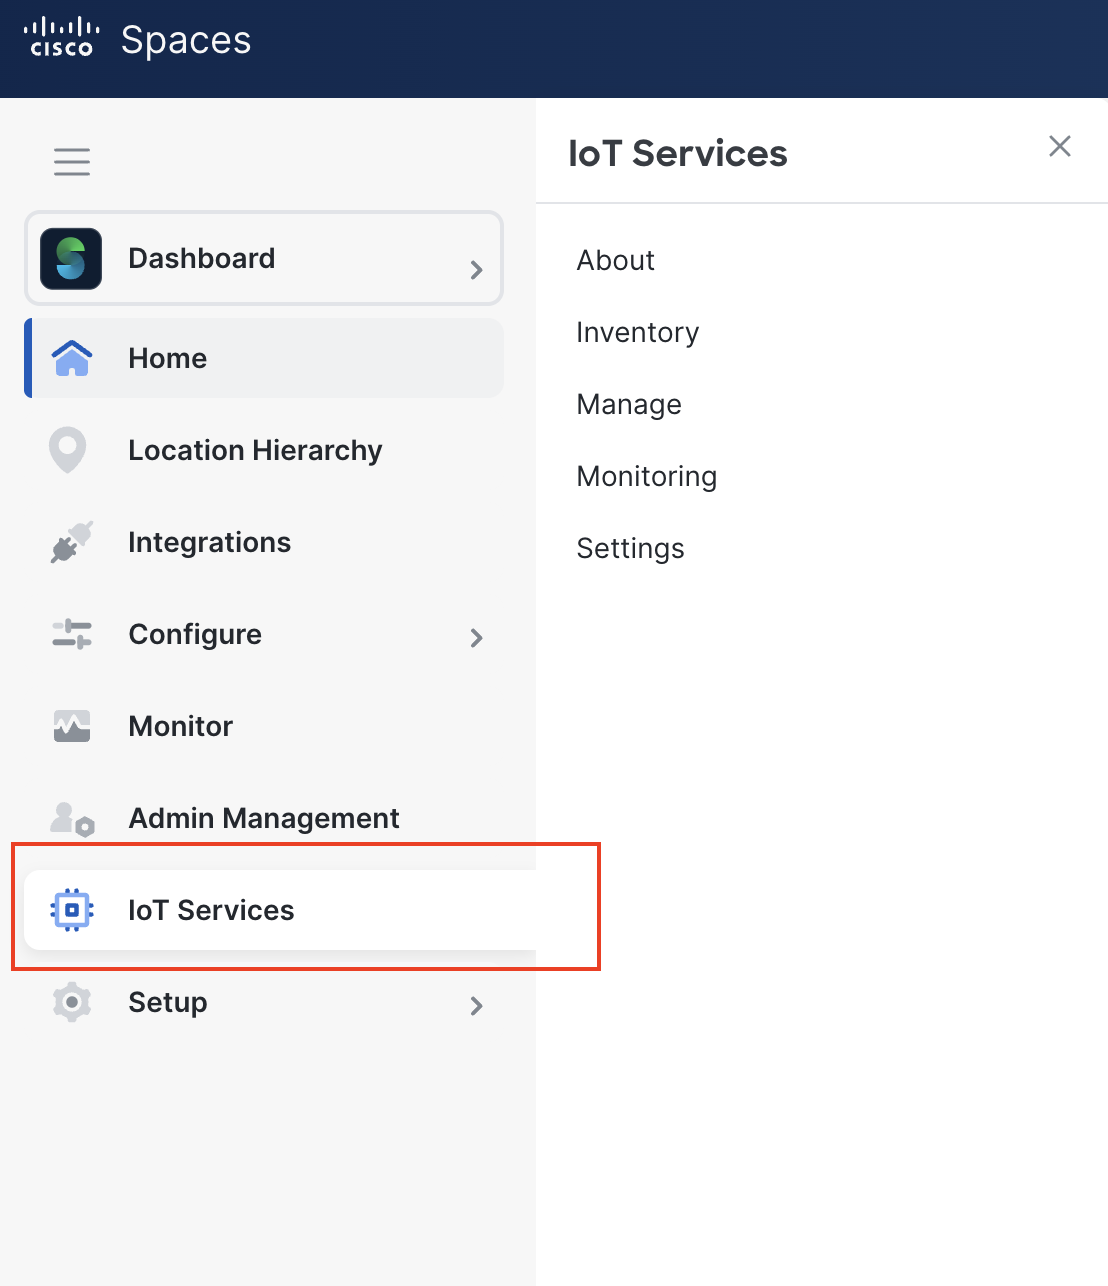
Task: Click the hamburger menu icon
Action: [x=72, y=161]
